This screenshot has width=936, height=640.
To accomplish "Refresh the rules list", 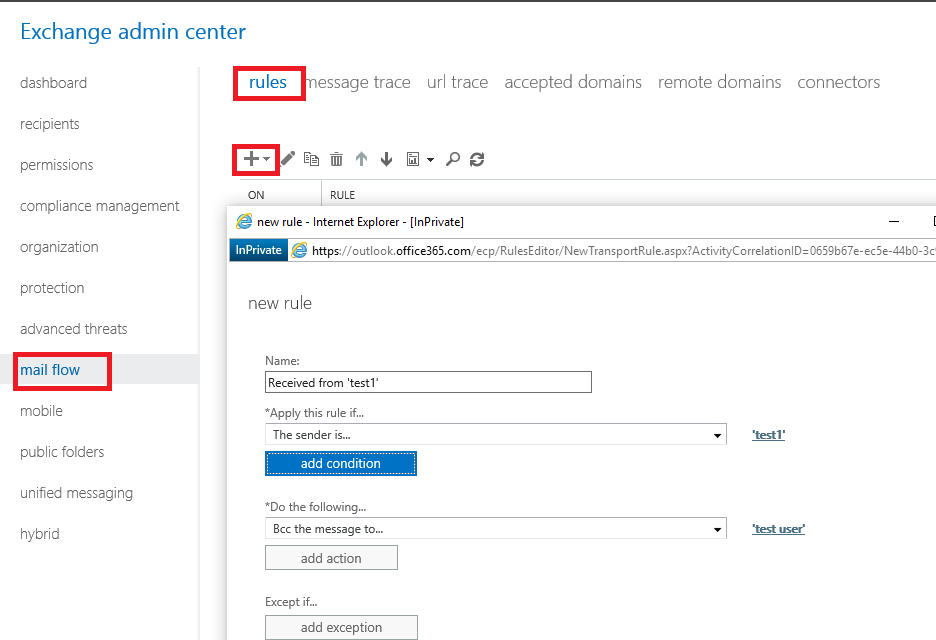I will 477,159.
